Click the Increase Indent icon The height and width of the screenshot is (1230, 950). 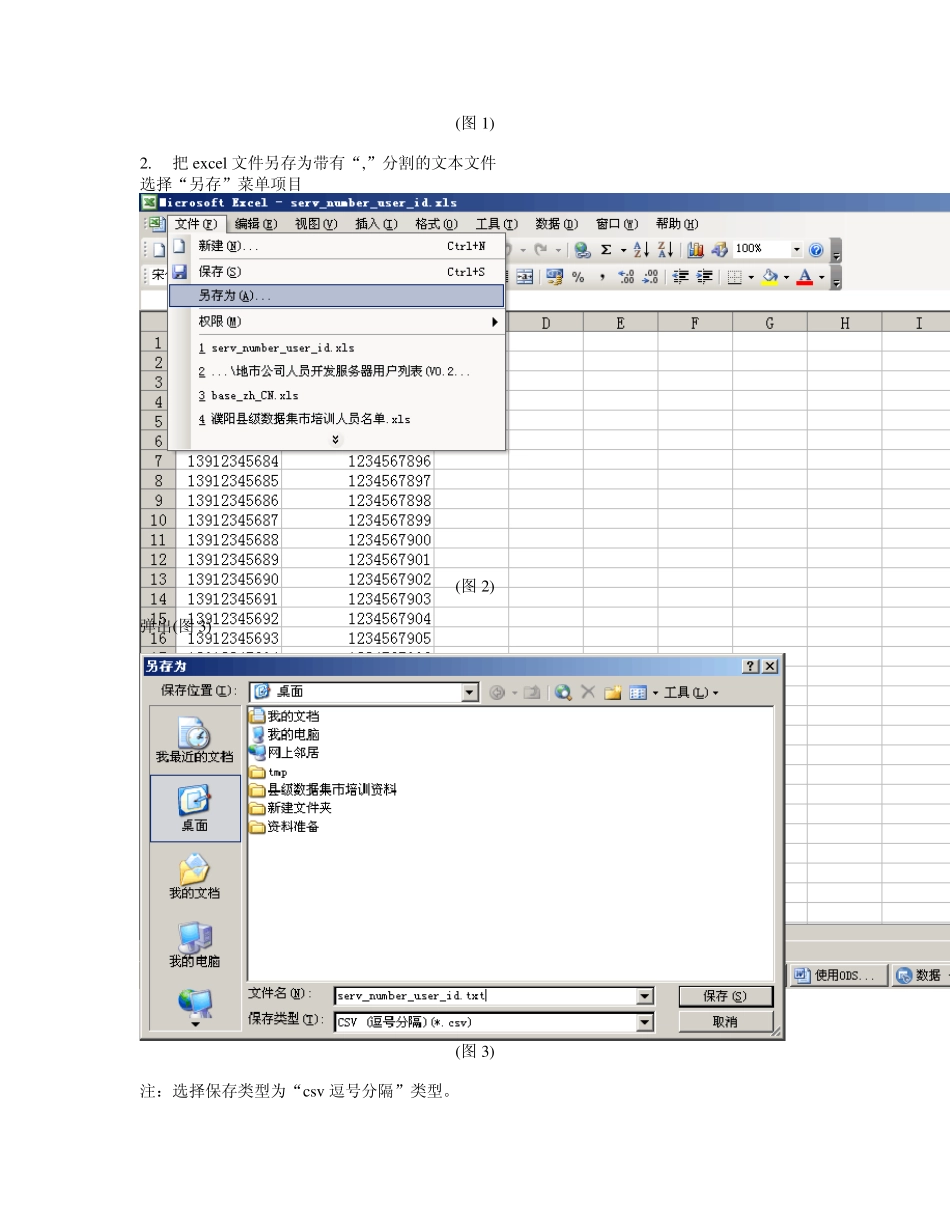tap(705, 277)
